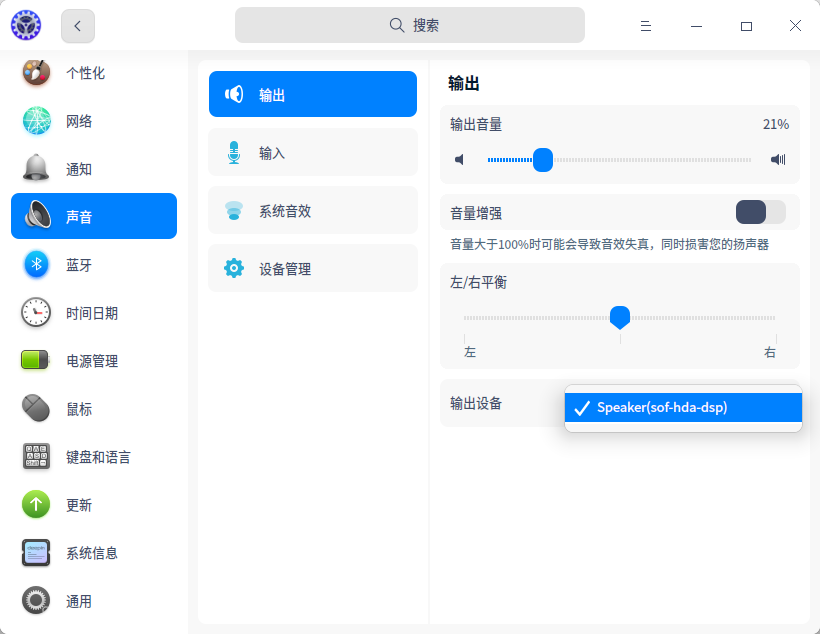
Task: Toggle the 音量增强 volume boost switch
Action: (x=760, y=212)
